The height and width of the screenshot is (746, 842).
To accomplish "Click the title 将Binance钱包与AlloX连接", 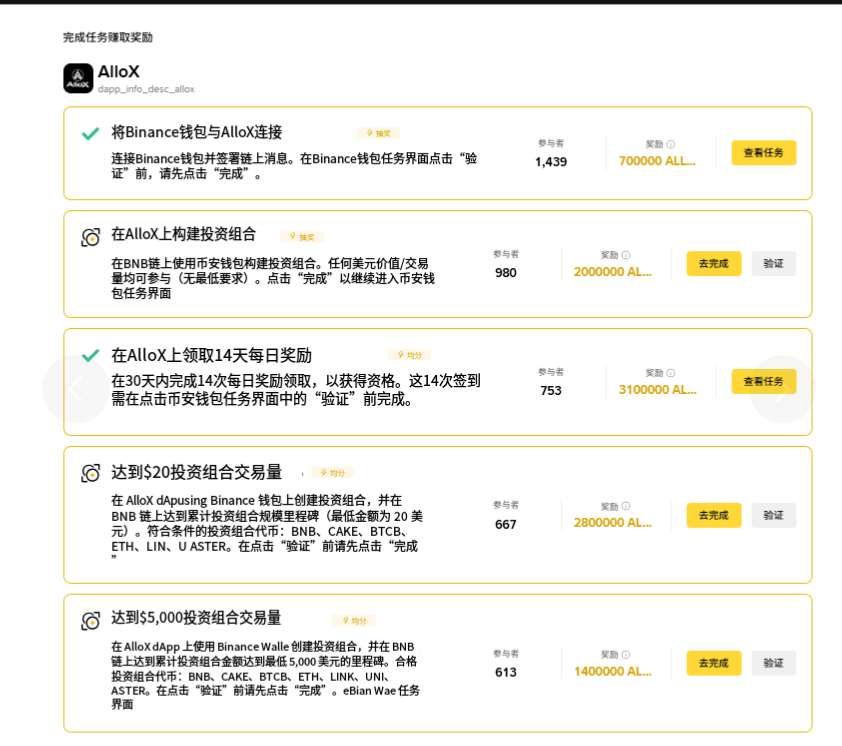I will (x=197, y=132).
